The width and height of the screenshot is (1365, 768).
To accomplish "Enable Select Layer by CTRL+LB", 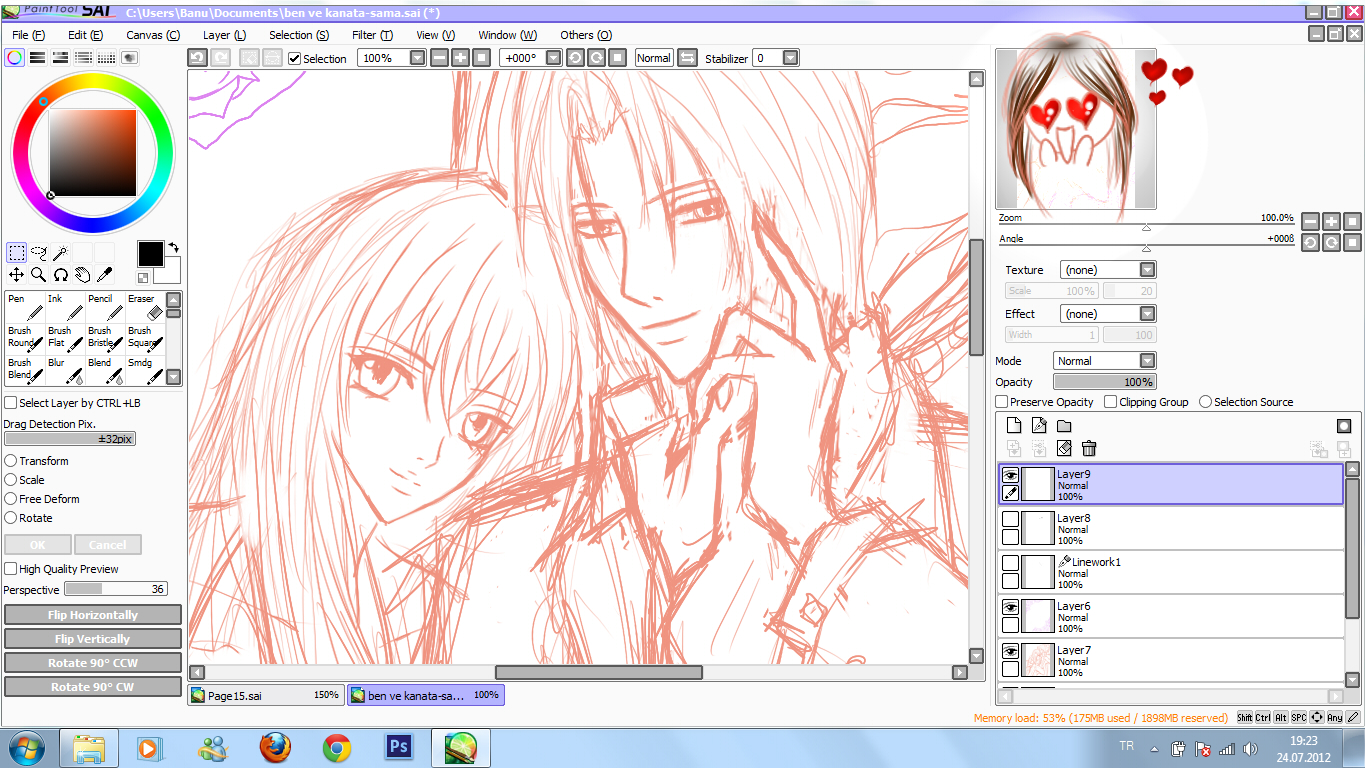I will pos(10,403).
